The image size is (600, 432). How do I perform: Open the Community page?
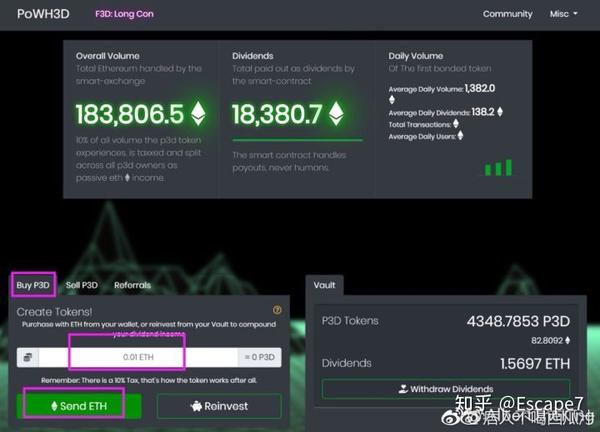pyautogui.click(x=507, y=14)
